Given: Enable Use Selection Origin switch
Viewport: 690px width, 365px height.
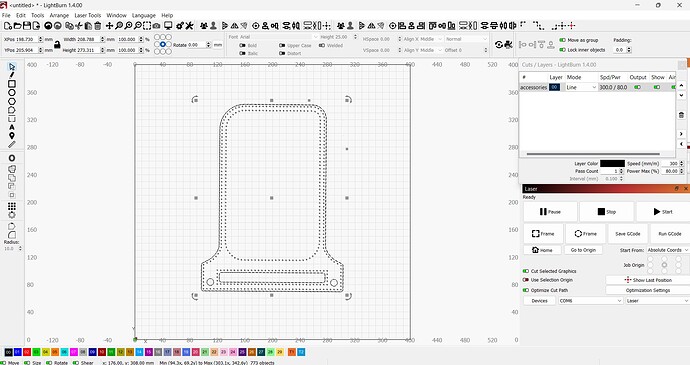Looking at the screenshot, I should pos(525,280).
